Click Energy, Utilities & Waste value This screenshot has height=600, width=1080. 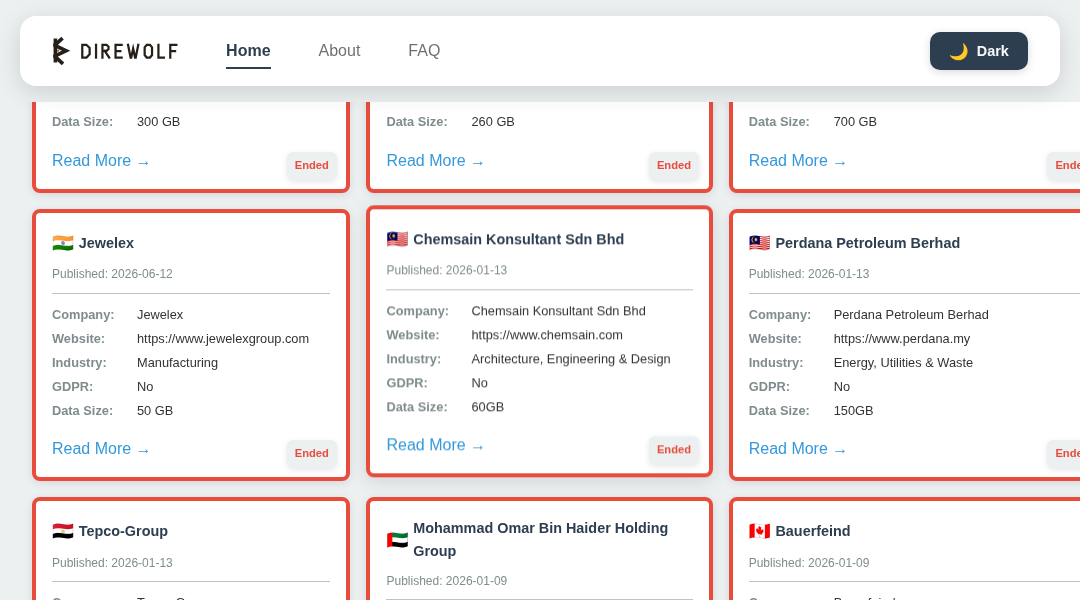pos(903,363)
